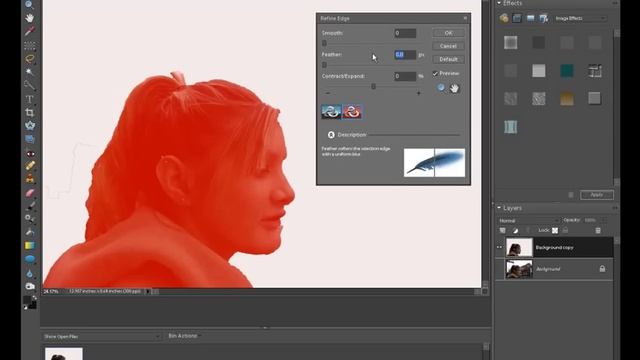Click Cancel in Refine Edge dialog
640x360 pixels.
click(448, 46)
